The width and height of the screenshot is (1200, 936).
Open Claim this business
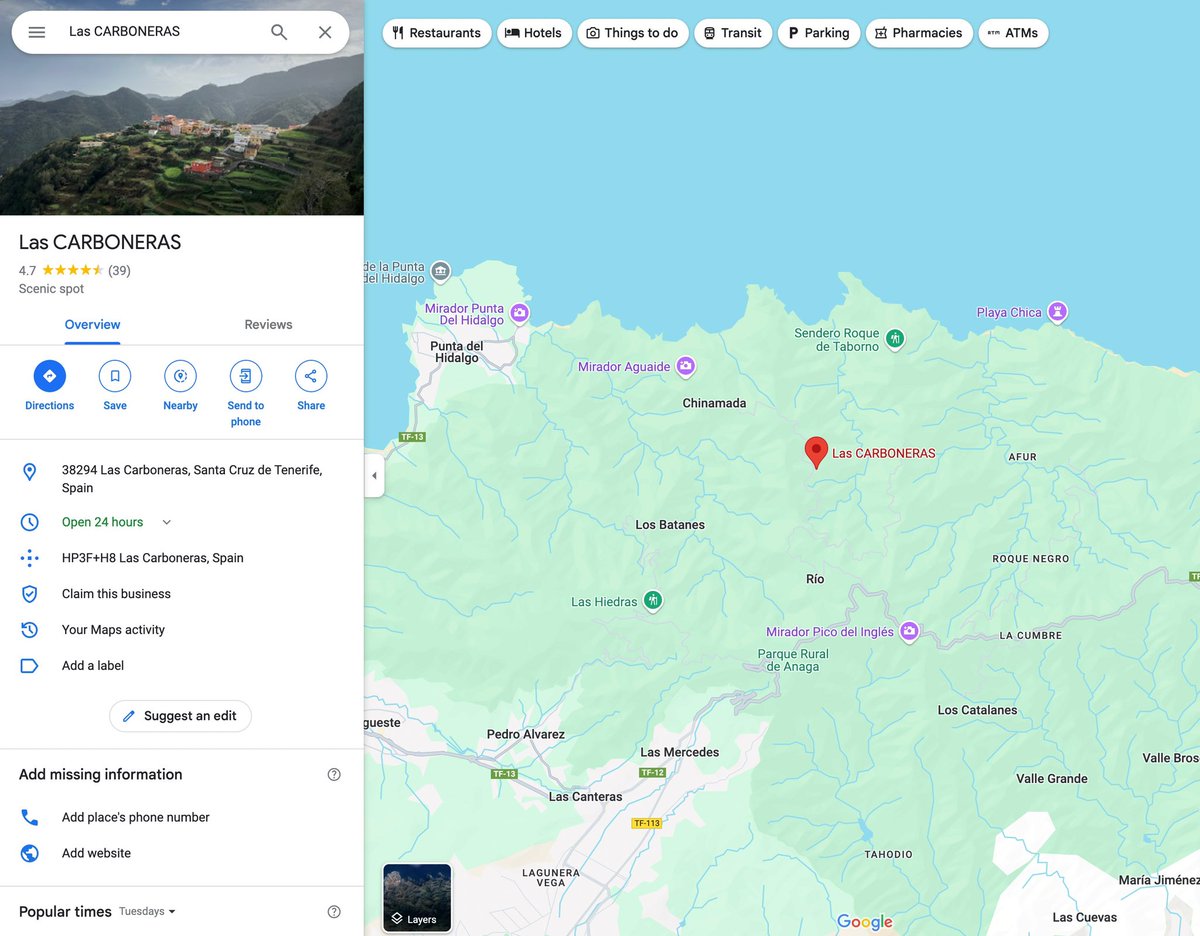[x=116, y=593]
